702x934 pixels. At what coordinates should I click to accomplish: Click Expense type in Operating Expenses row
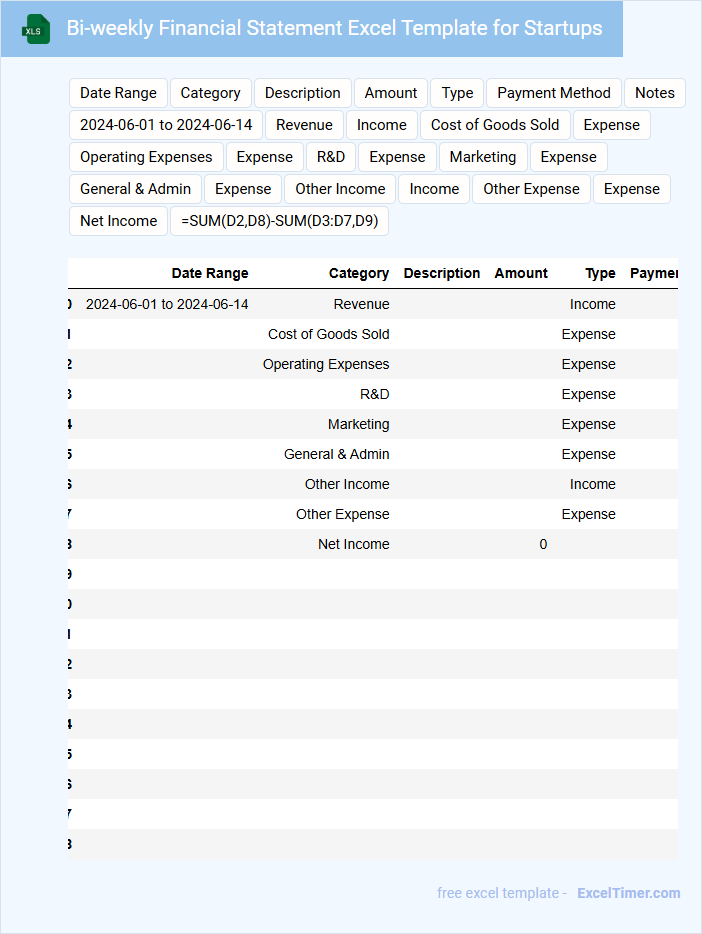click(588, 365)
